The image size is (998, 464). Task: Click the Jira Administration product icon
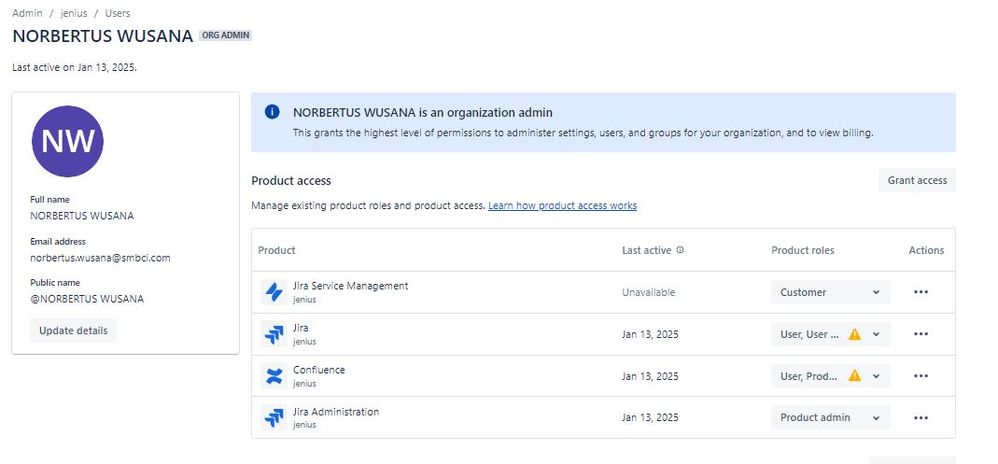click(x=274, y=418)
